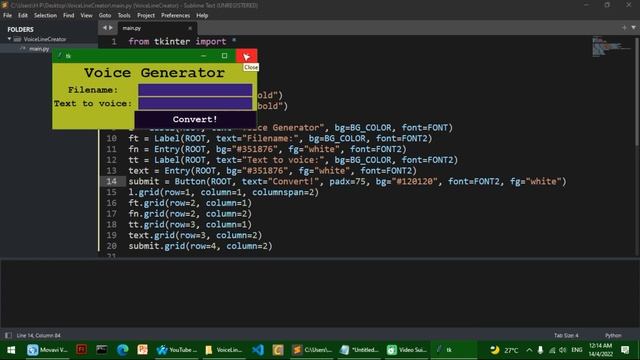Image resolution: width=640 pixels, height=360 pixels.
Task: Switch to YouTube taskbar window
Action: 177,350
